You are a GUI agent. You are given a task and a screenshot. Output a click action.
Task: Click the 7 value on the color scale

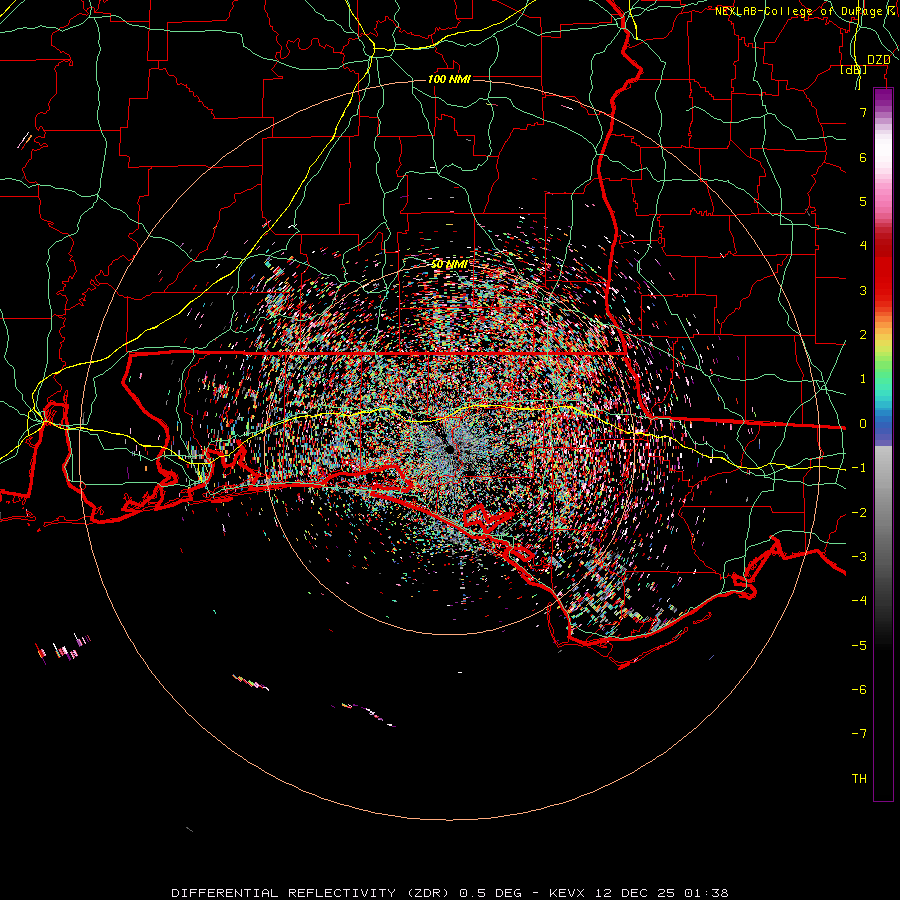click(863, 112)
